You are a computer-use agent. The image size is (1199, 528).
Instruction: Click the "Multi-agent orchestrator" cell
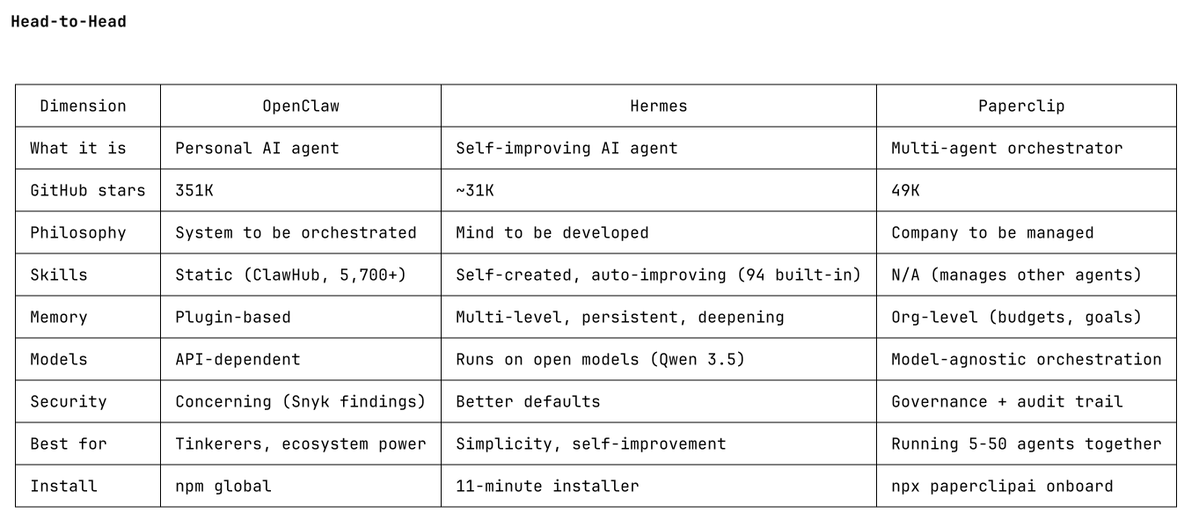click(1007, 148)
